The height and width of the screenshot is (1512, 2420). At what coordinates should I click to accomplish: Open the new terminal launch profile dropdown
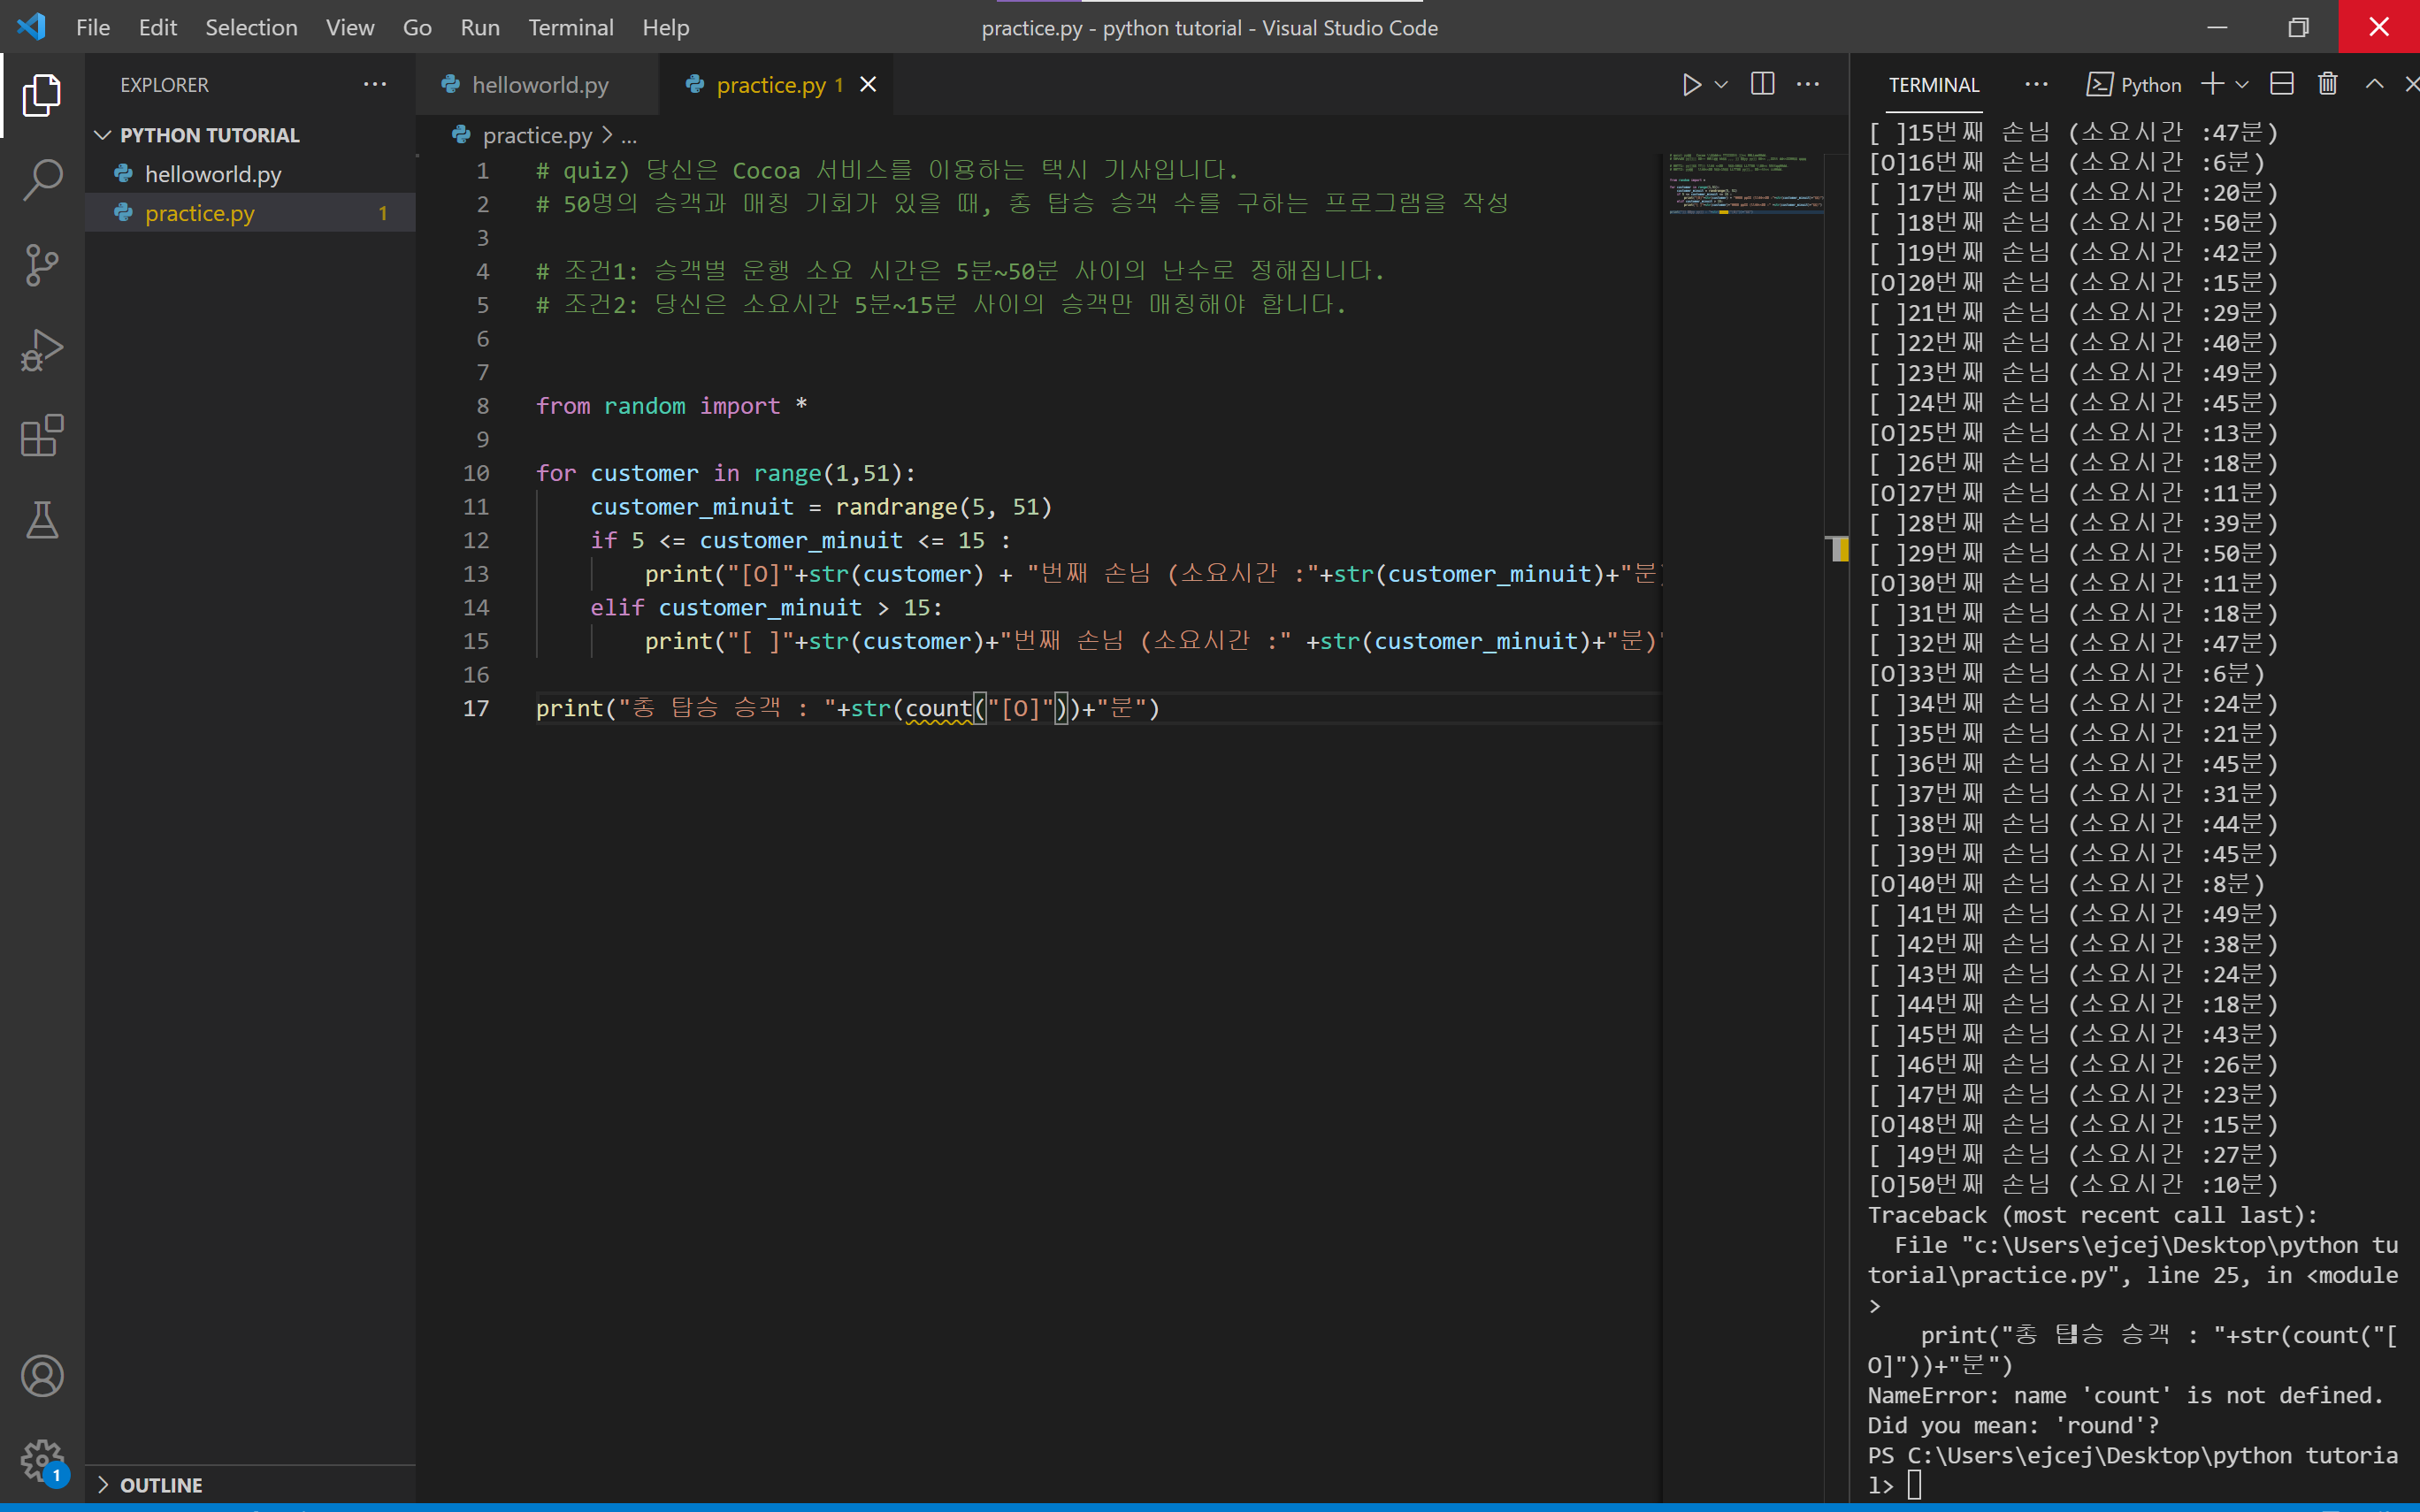click(x=2242, y=85)
